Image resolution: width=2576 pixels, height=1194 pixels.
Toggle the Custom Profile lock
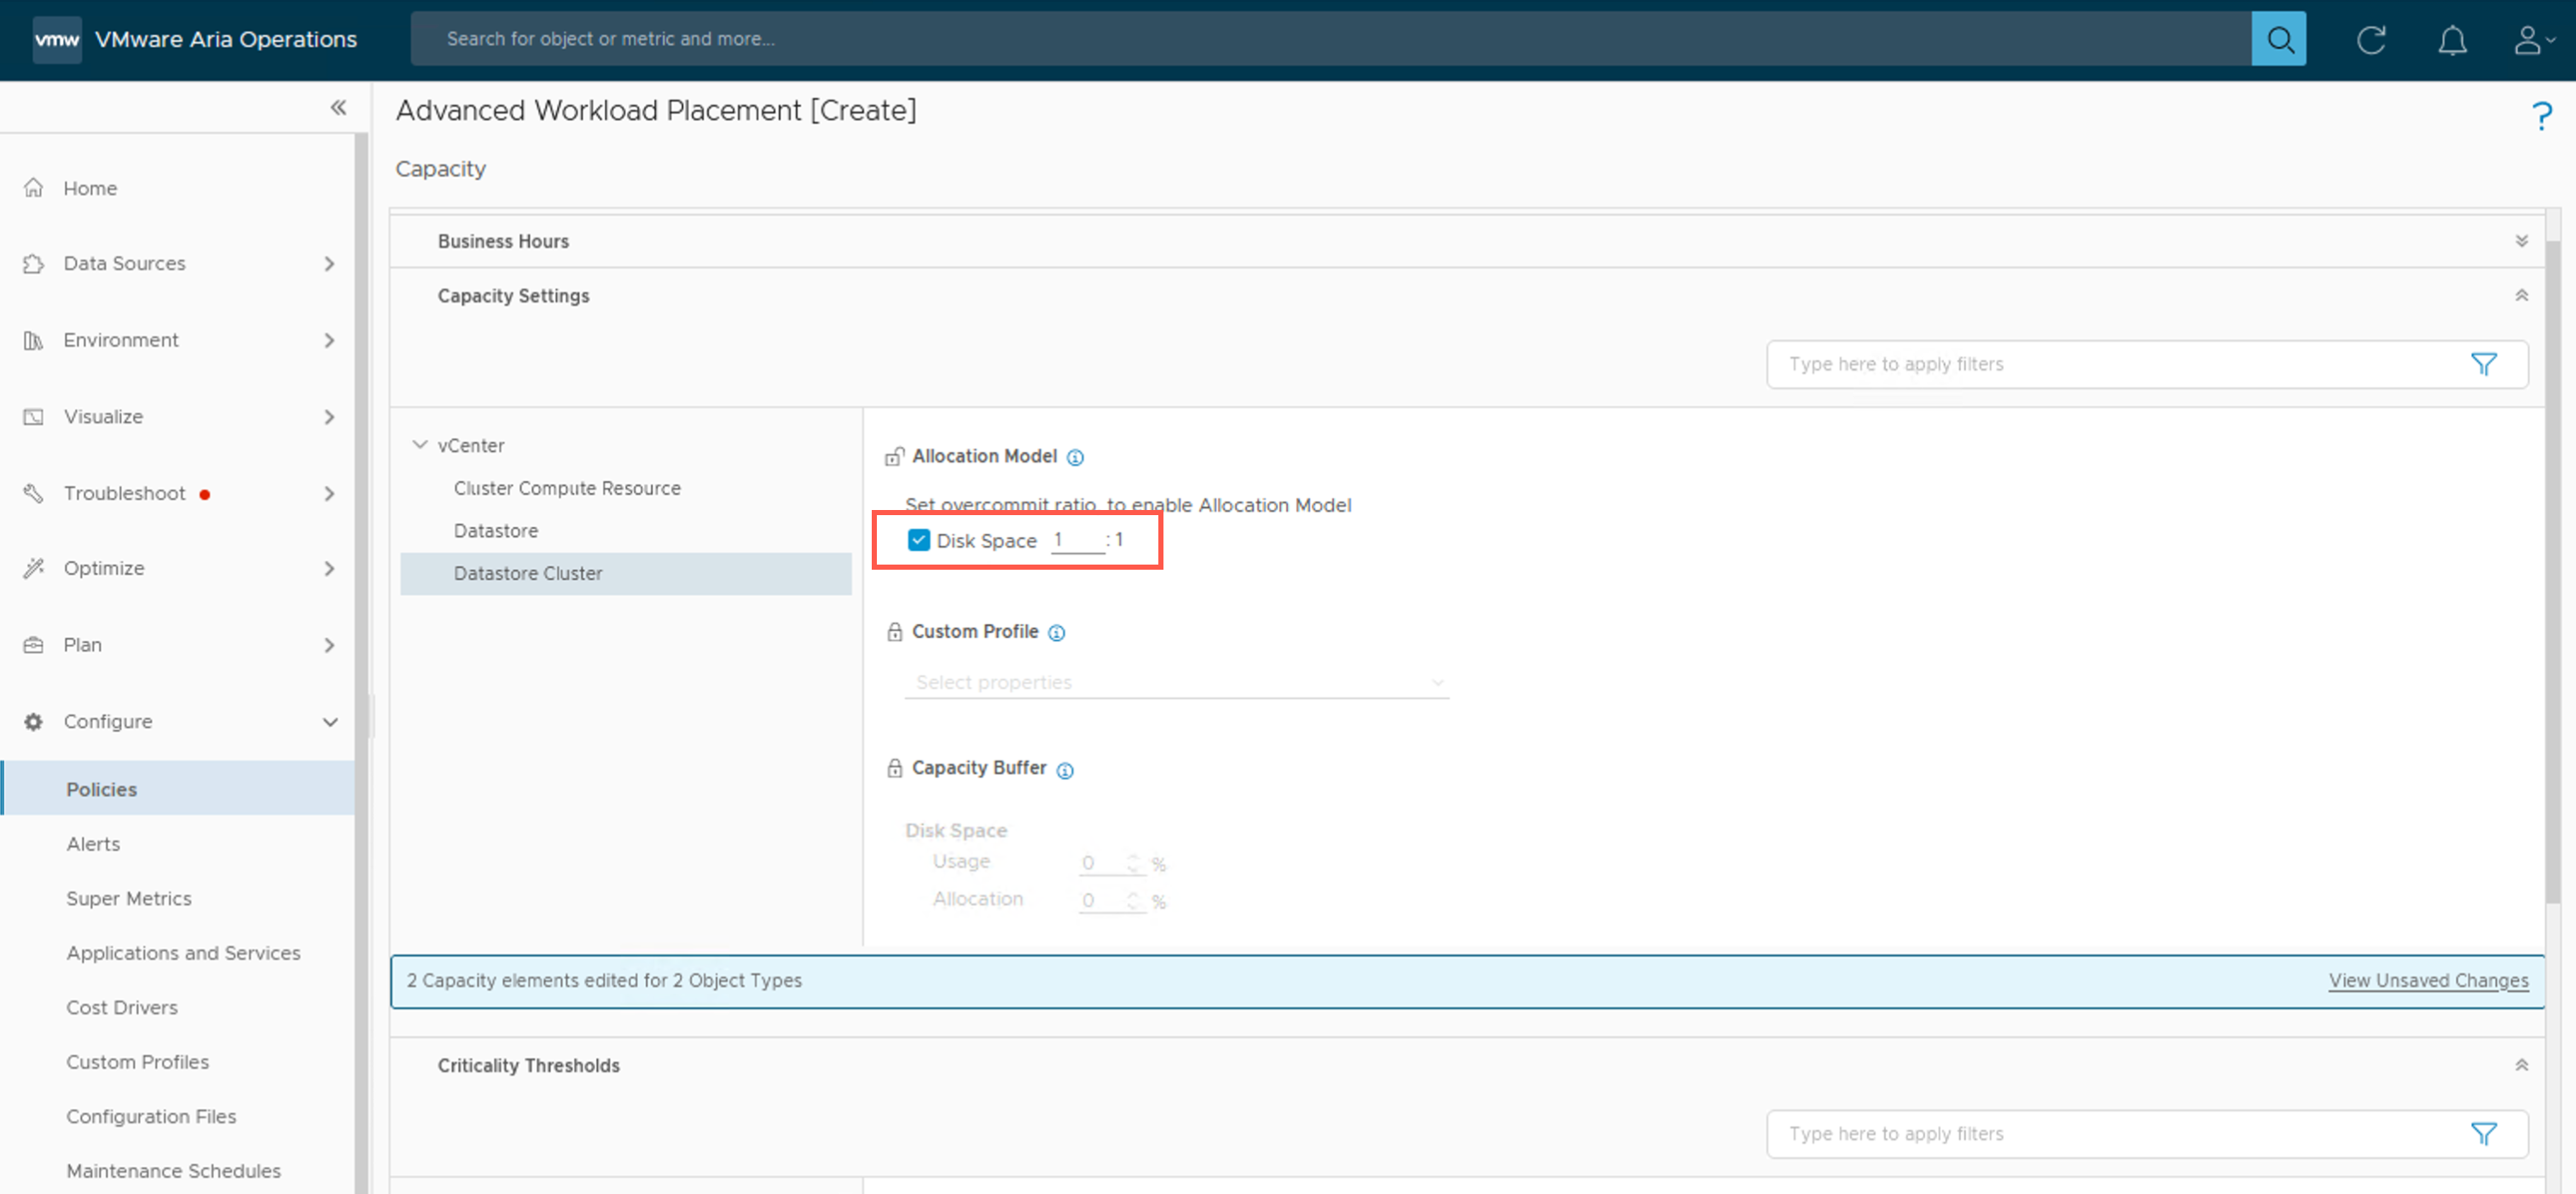[894, 632]
